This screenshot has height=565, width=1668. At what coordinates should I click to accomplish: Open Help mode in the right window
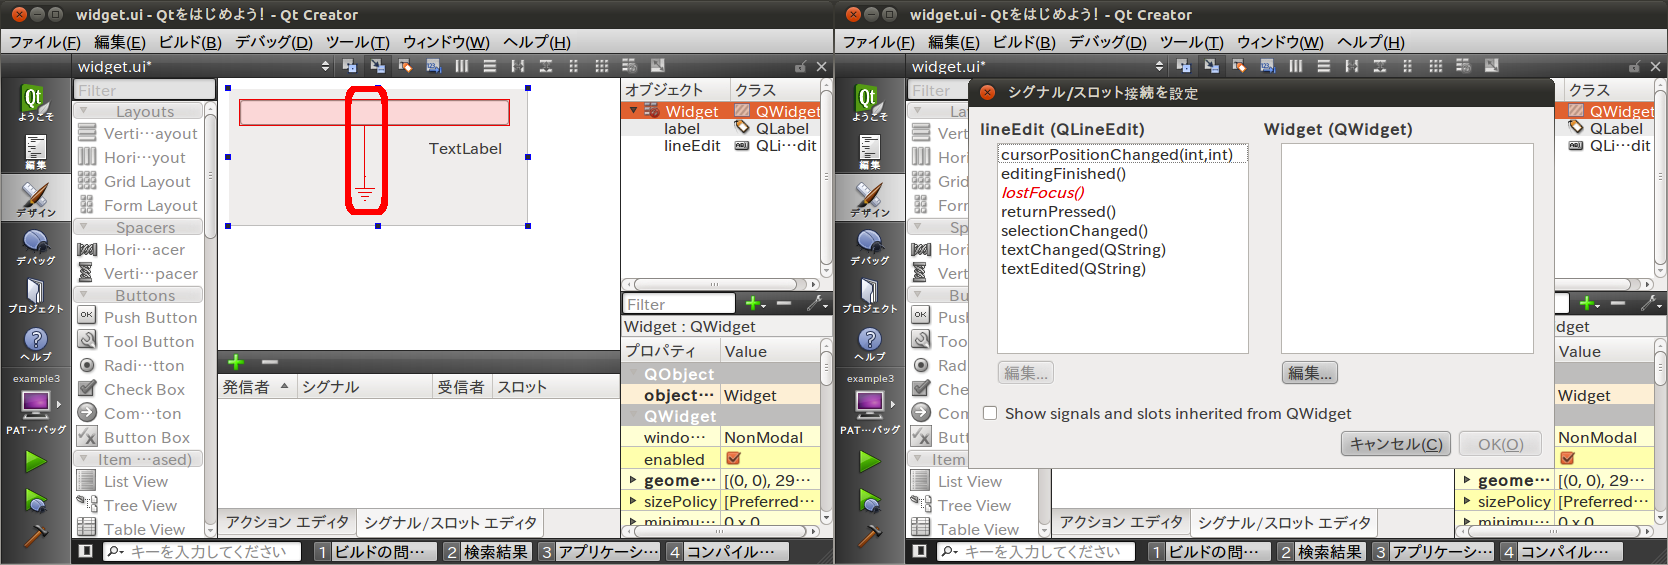tap(869, 343)
